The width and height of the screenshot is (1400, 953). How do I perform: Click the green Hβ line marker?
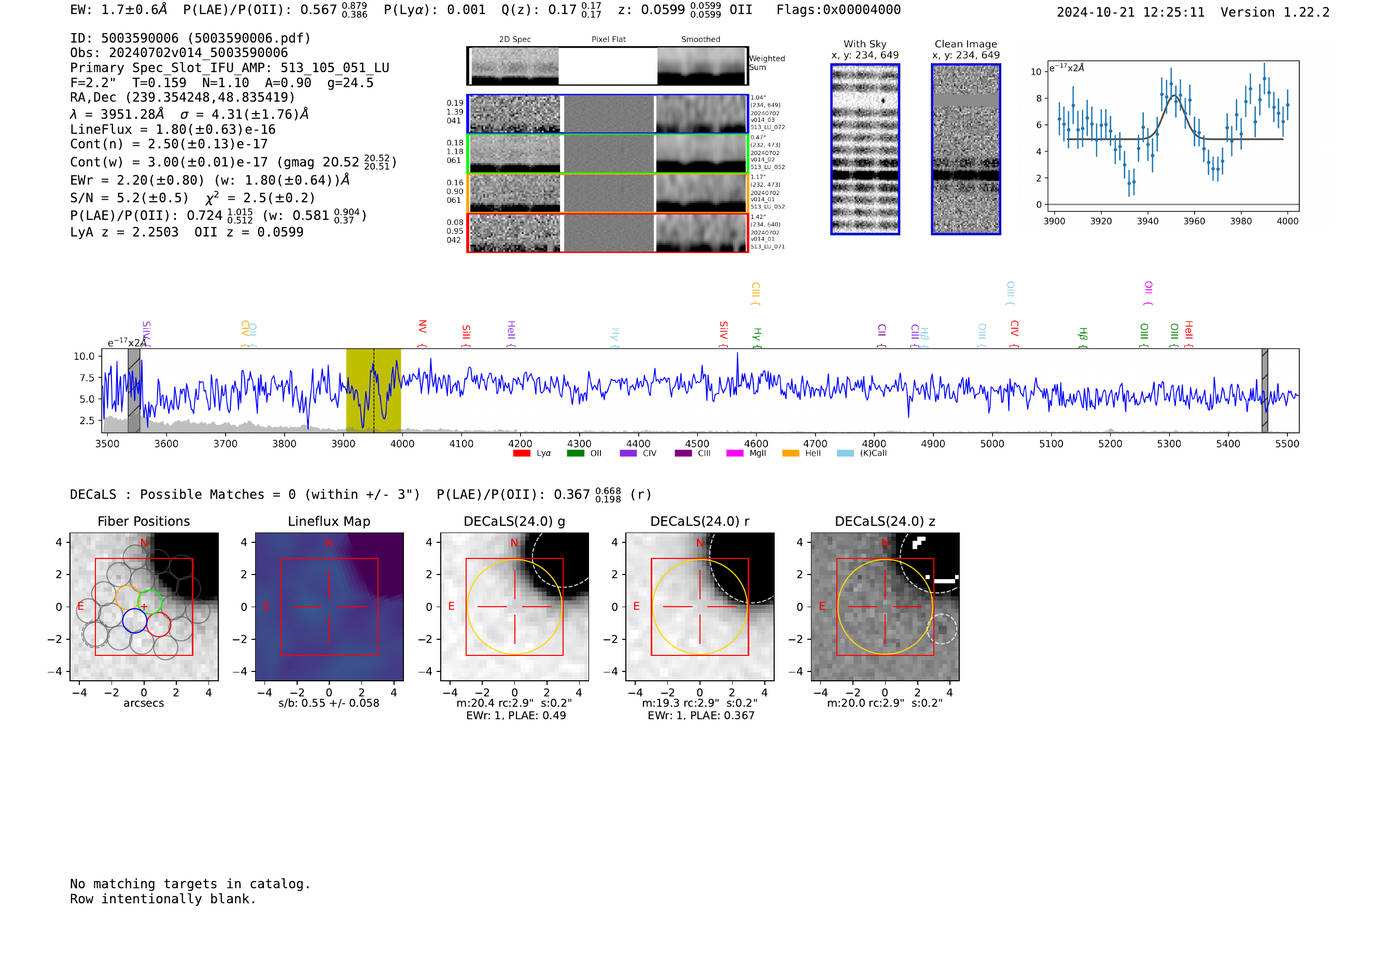(1082, 337)
